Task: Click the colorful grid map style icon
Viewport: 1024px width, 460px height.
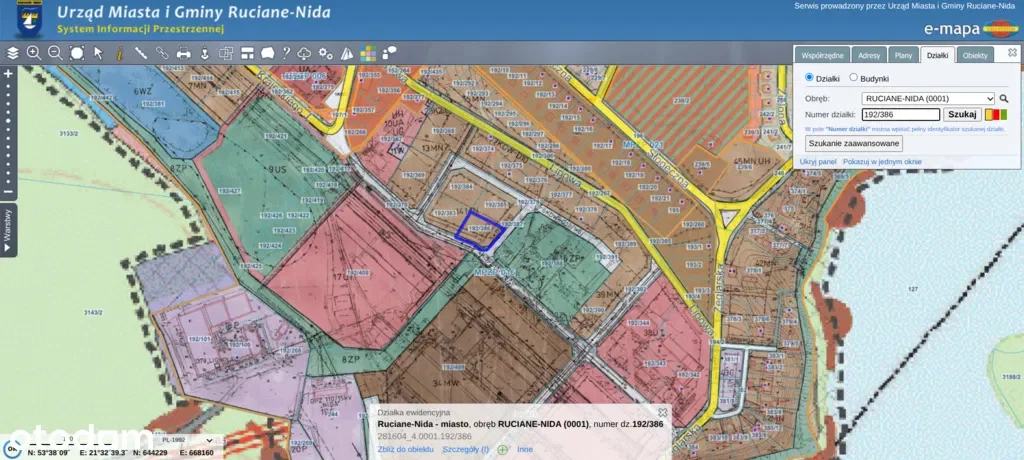Action: (x=368, y=52)
